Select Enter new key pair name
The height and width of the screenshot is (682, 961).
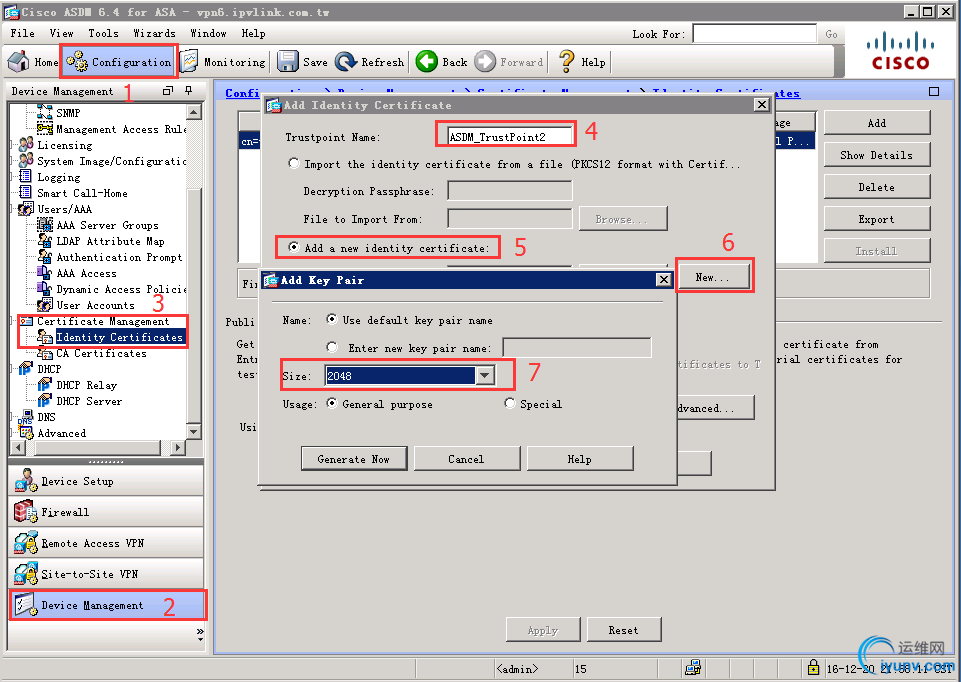tap(332, 347)
